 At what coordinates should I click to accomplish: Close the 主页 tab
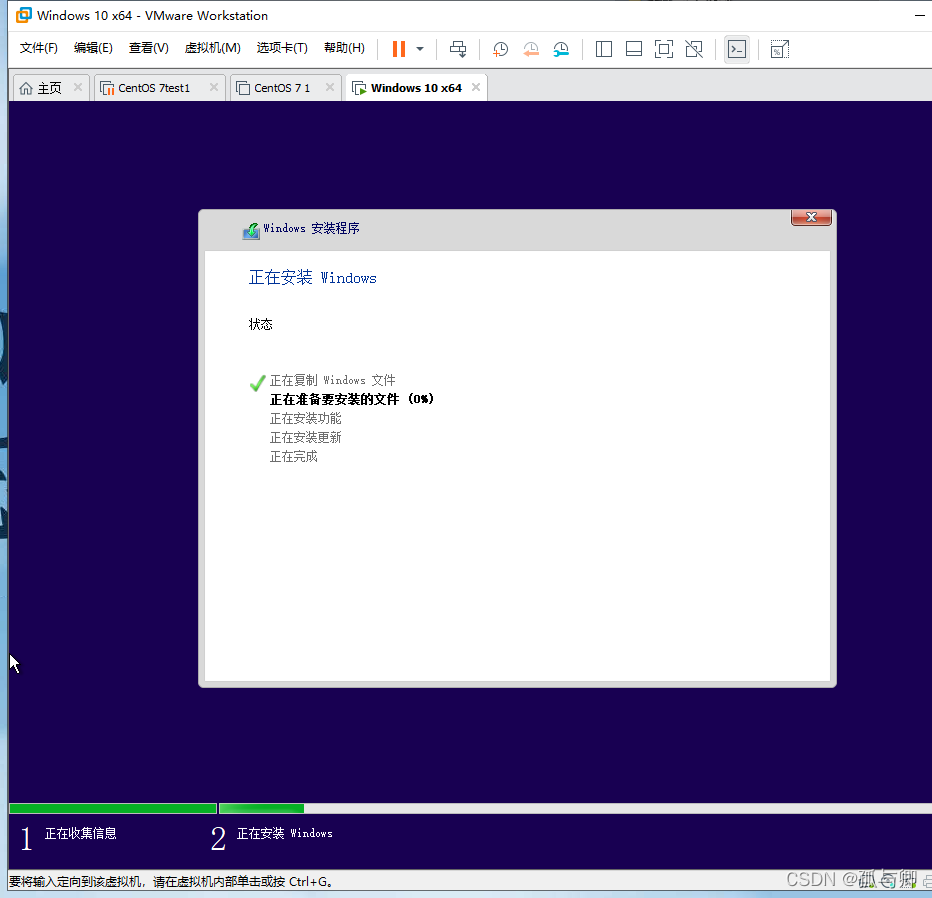(x=77, y=87)
